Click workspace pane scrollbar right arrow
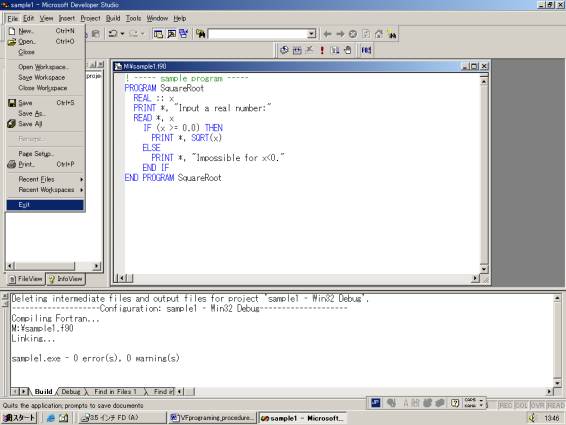 (96, 266)
